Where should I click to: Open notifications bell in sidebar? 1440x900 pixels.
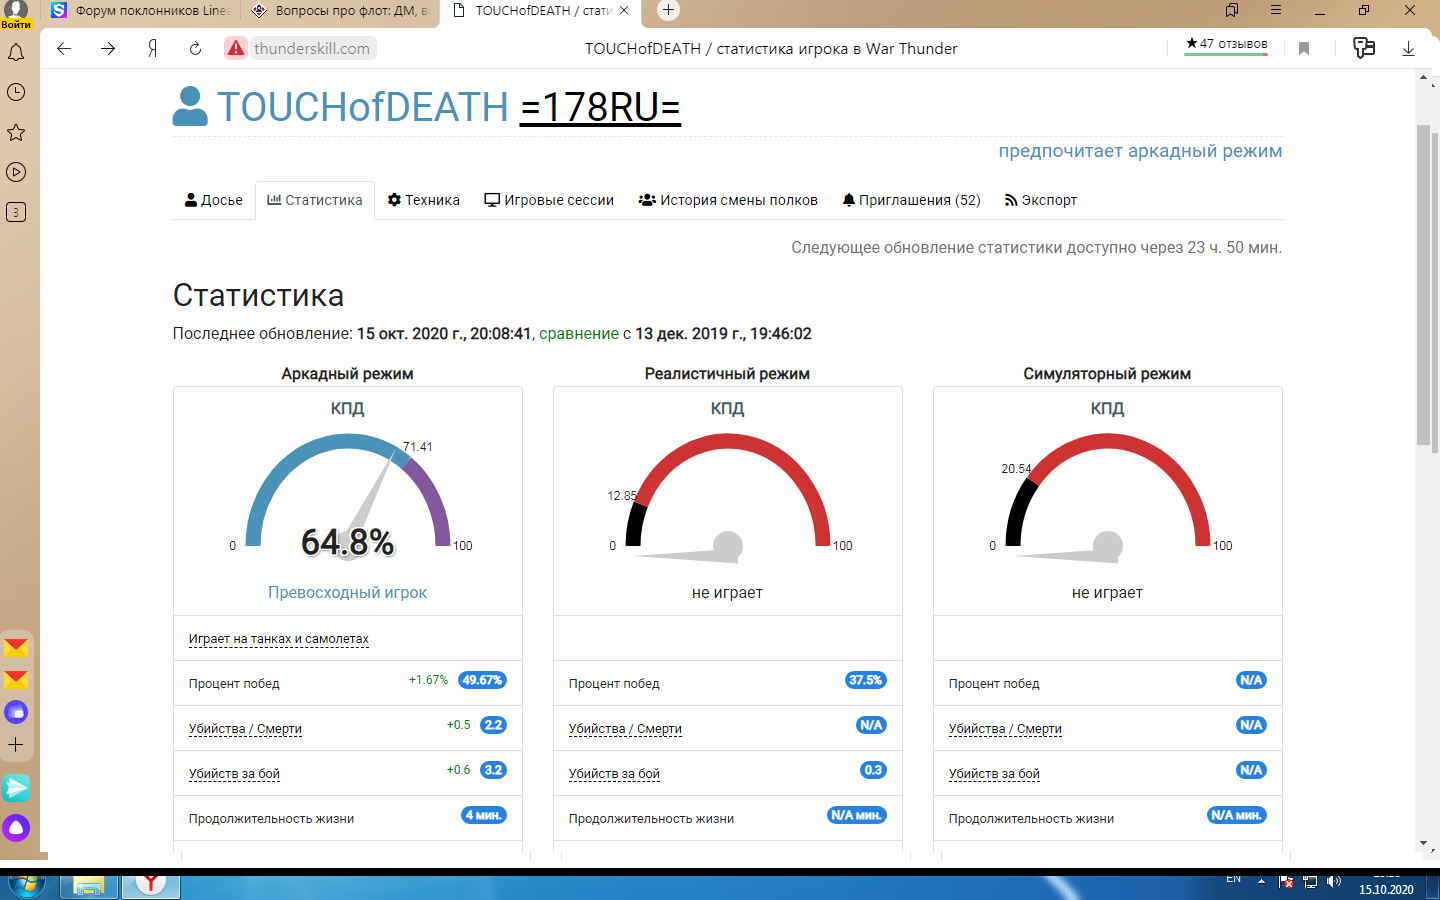click(x=16, y=52)
